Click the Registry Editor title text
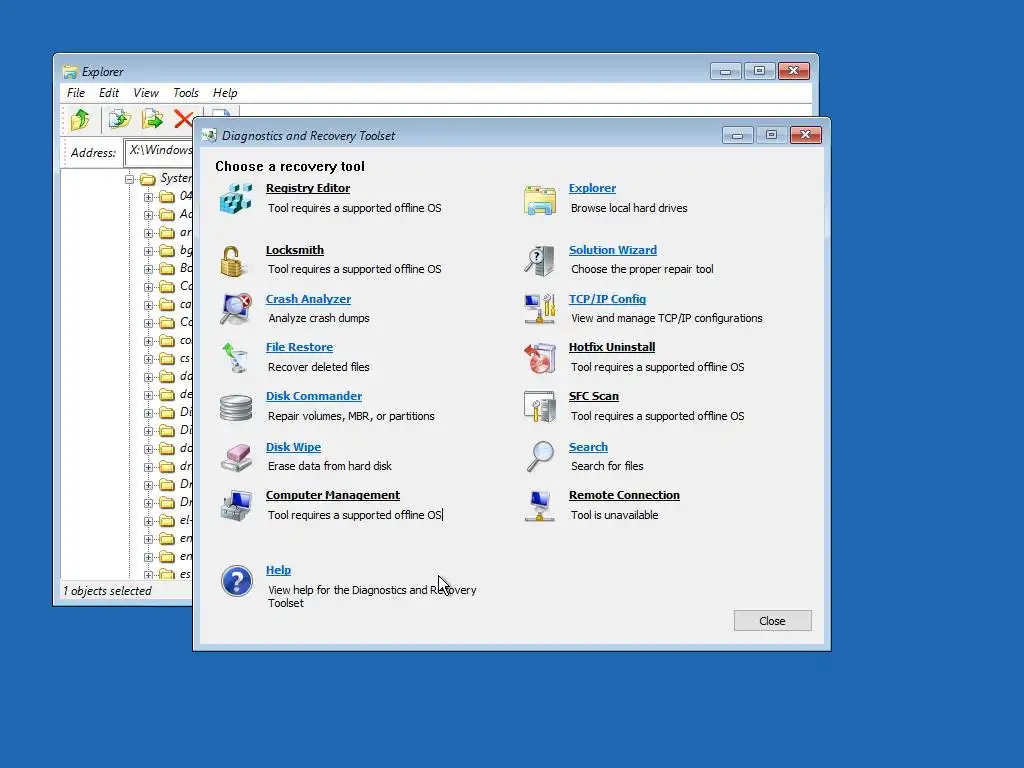The width and height of the screenshot is (1024, 768). tap(308, 188)
